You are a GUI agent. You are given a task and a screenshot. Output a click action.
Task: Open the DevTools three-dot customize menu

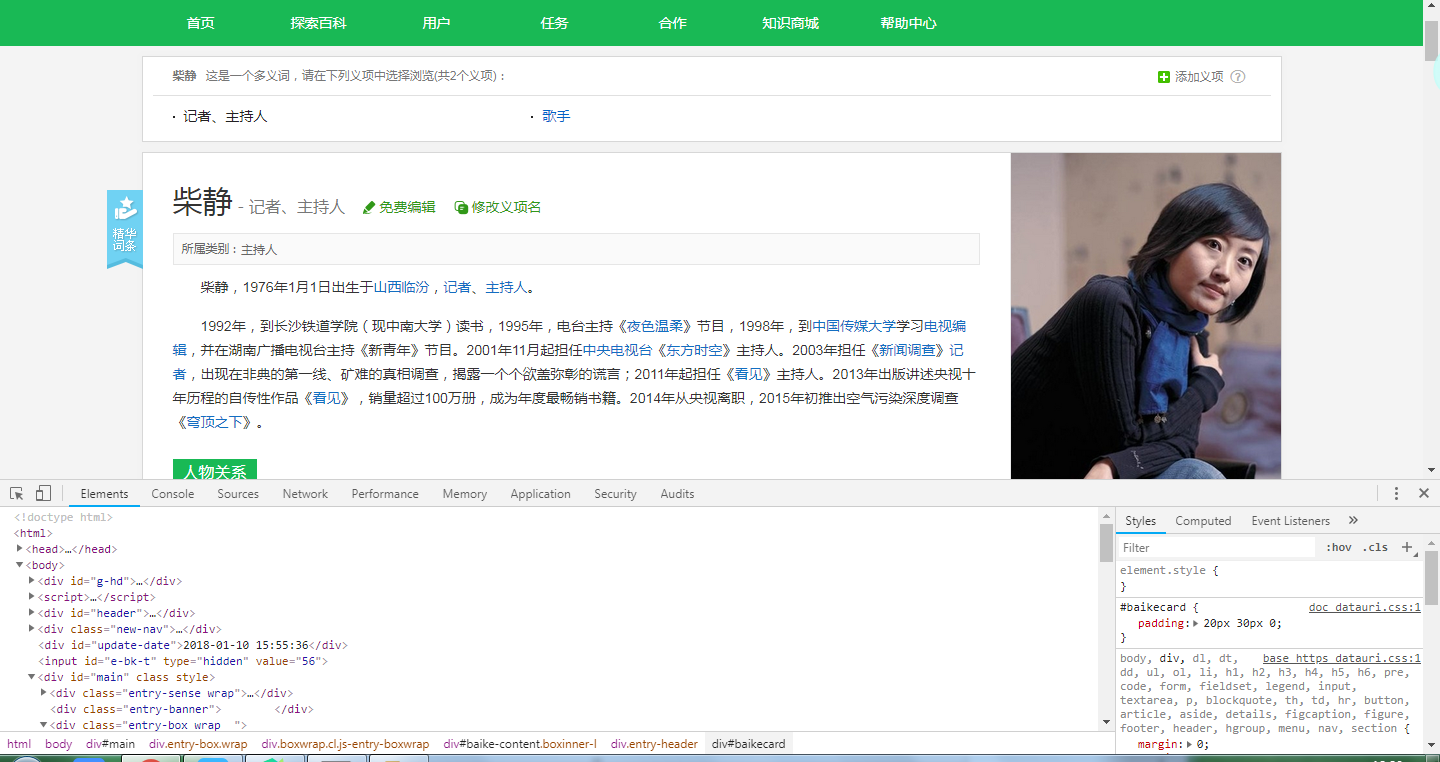click(x=1396, y=494)
